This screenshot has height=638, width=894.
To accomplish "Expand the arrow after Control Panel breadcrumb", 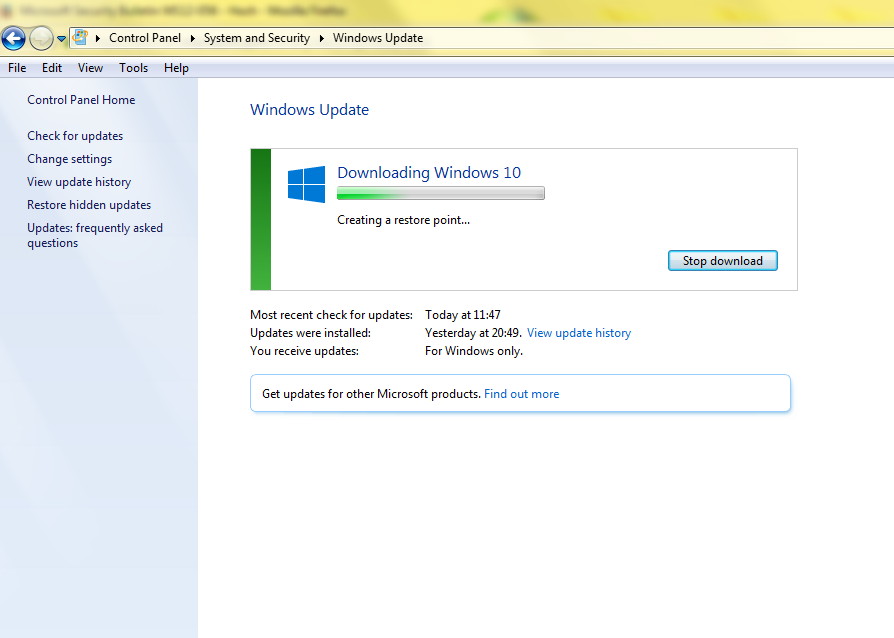I will pos(193,38).
